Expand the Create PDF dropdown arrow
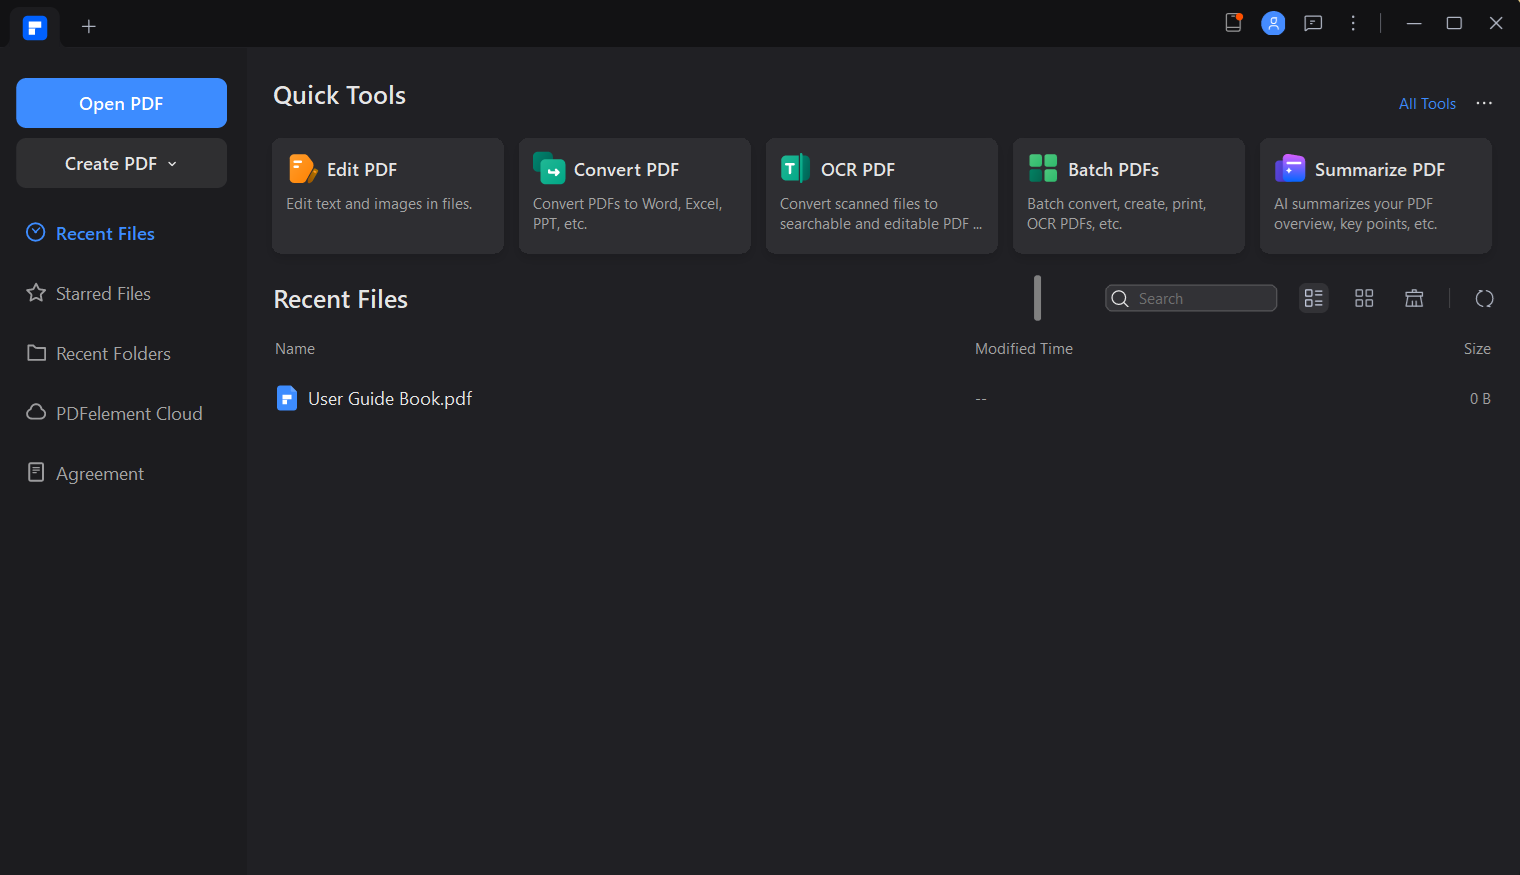This screenshot has width=1520, height=875. point(172,164)
